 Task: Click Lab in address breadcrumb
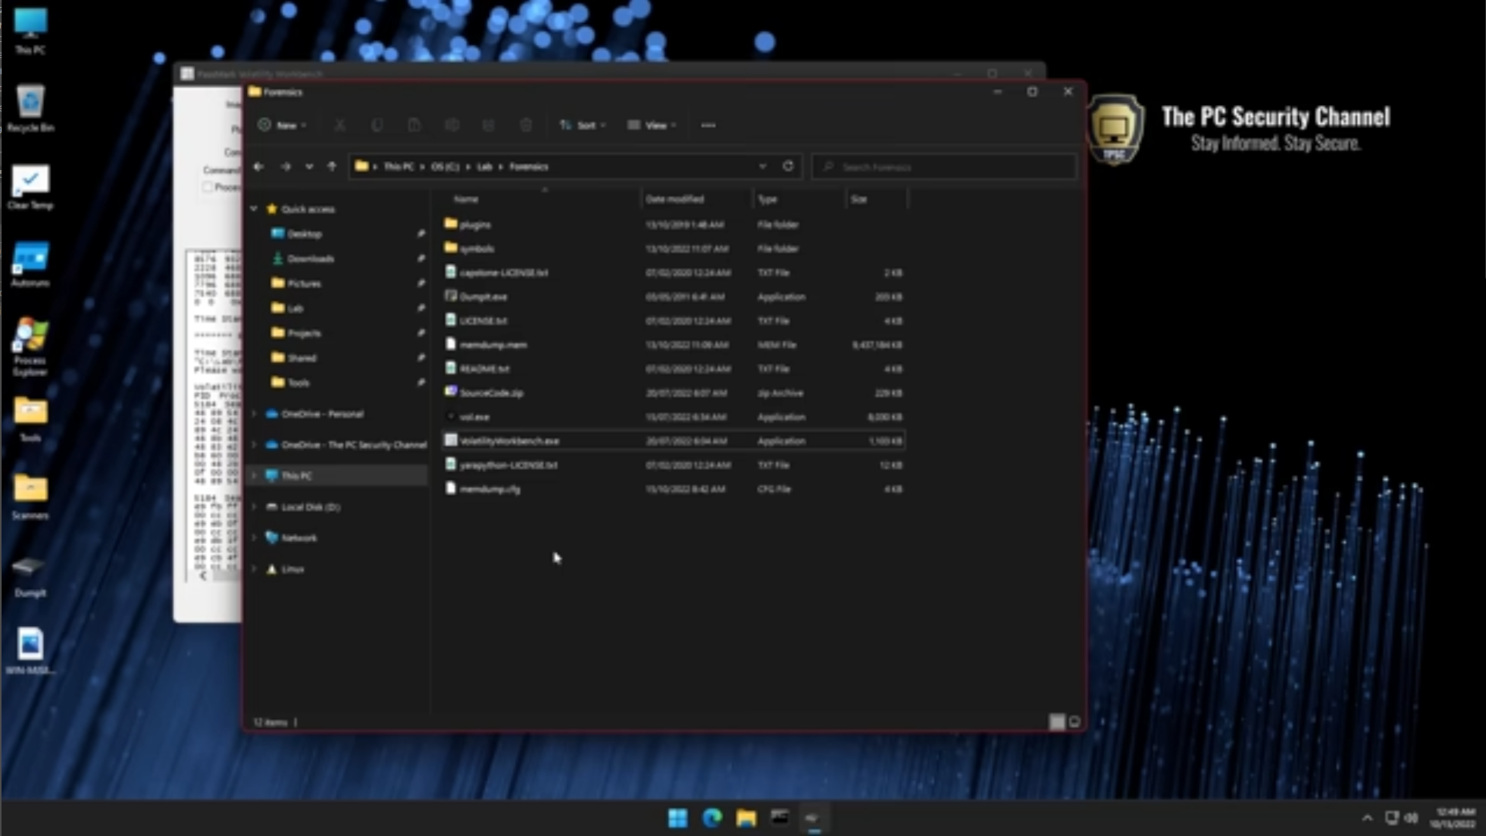click(x=484, y=167)
